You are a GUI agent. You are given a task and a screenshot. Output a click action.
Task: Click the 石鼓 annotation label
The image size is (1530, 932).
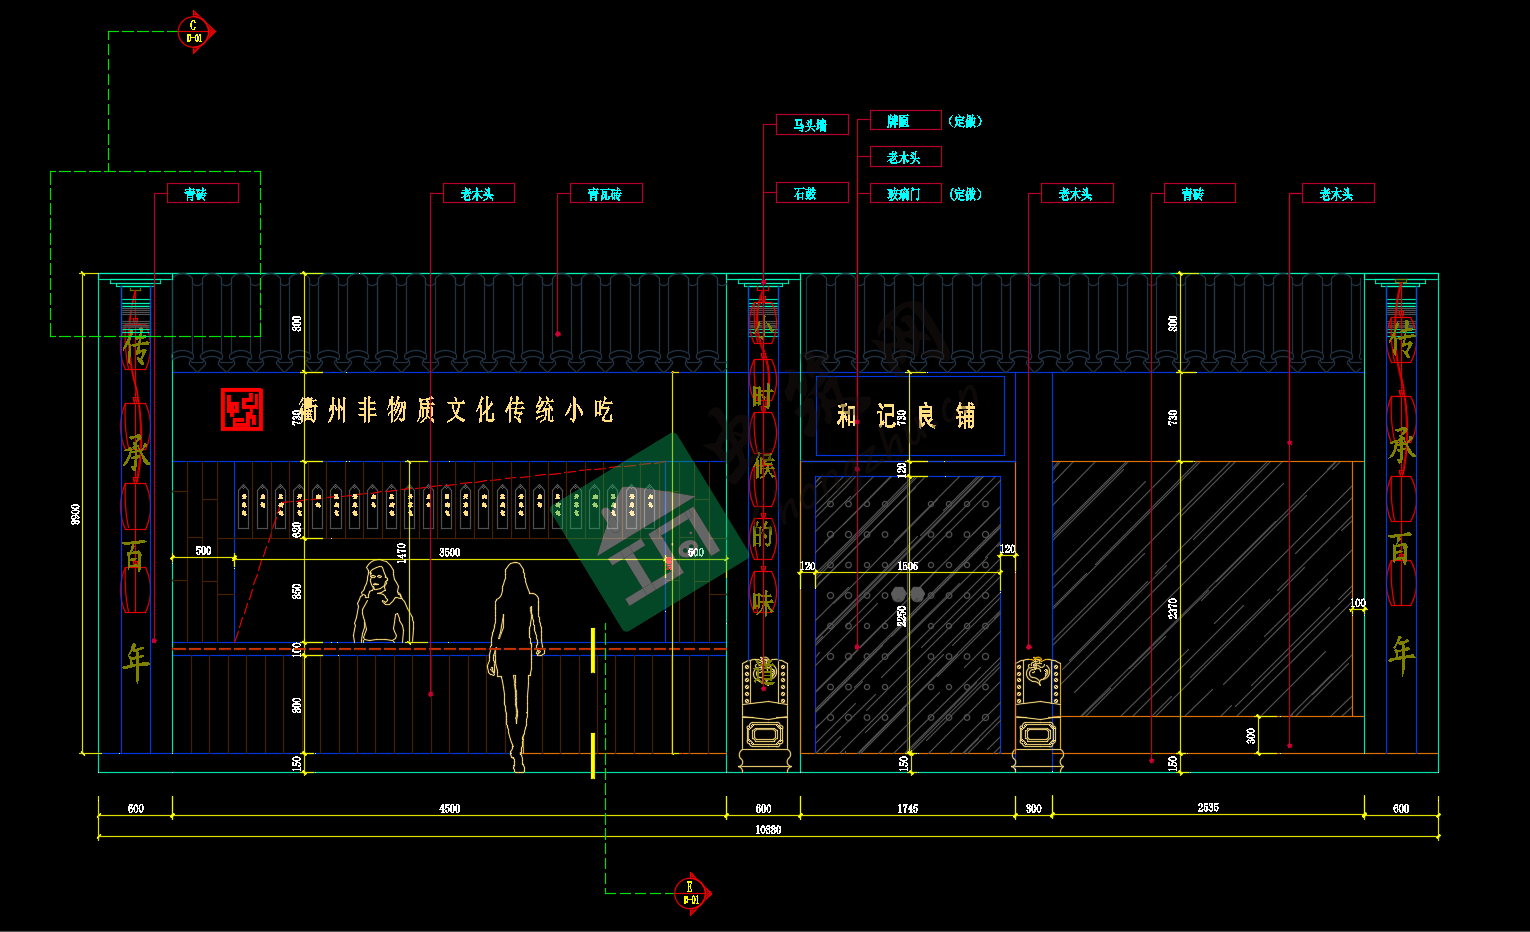point(811,194)
